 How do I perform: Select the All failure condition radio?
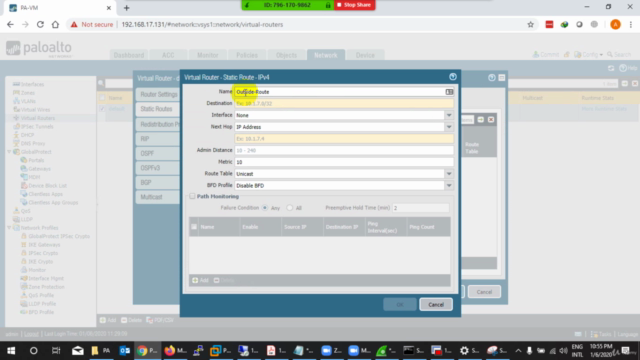289,208
